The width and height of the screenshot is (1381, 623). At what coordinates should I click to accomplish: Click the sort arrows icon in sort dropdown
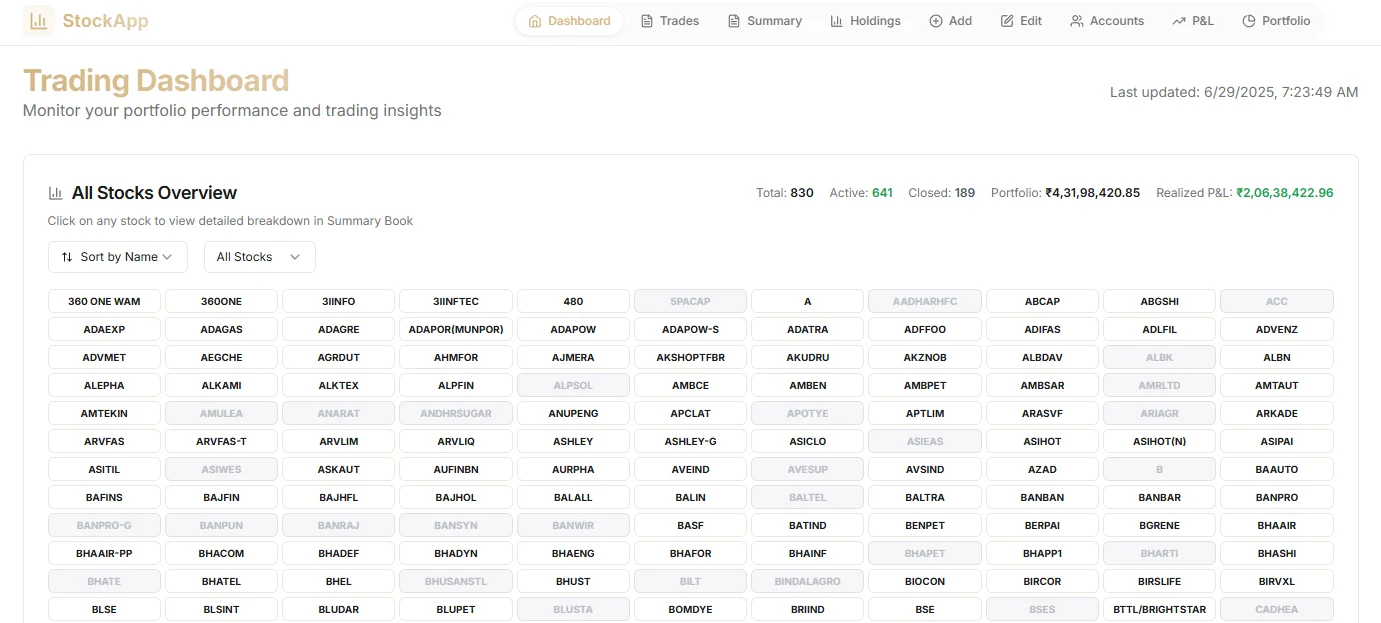(x=67, y=257)
